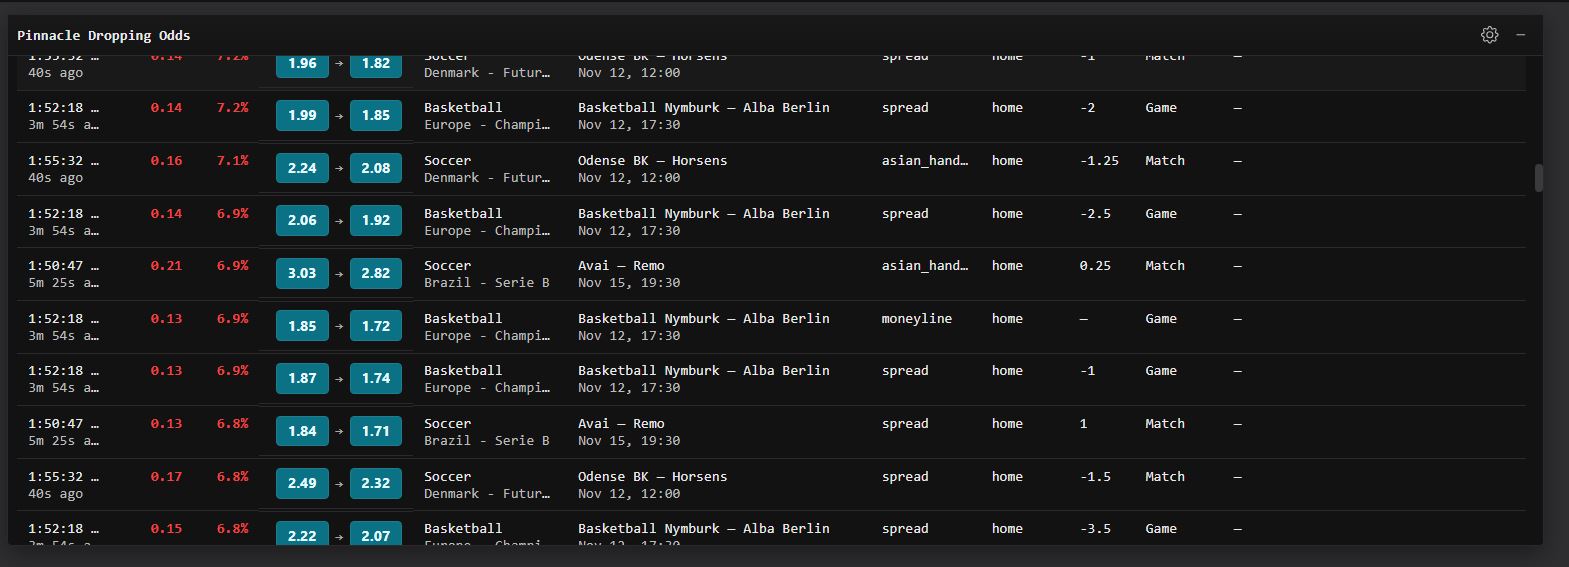1569x567 pixels.
Task: Click the 0.21 odds drop value
Action: pos(166,266)
